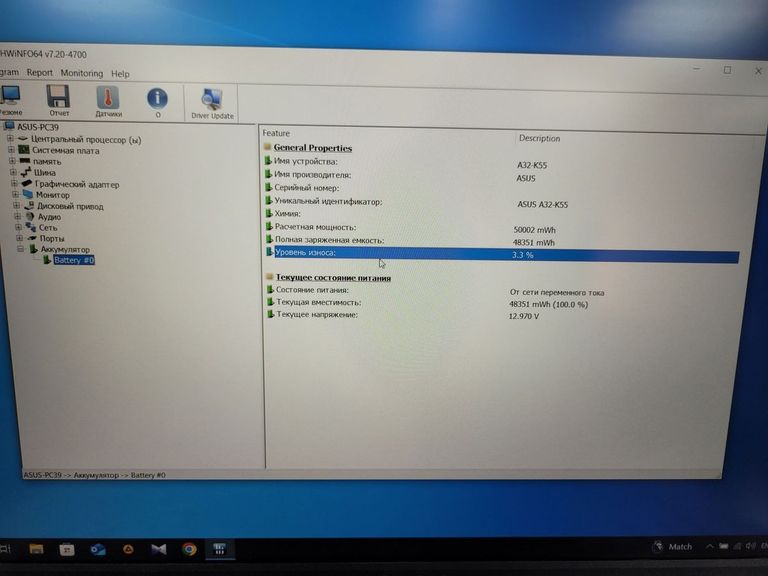Open the Датчики thermometer sensors tool

(x=108, y=101)
